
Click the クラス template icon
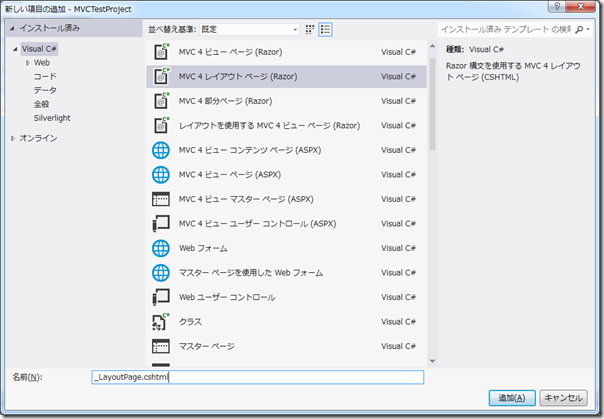point(161,322)
